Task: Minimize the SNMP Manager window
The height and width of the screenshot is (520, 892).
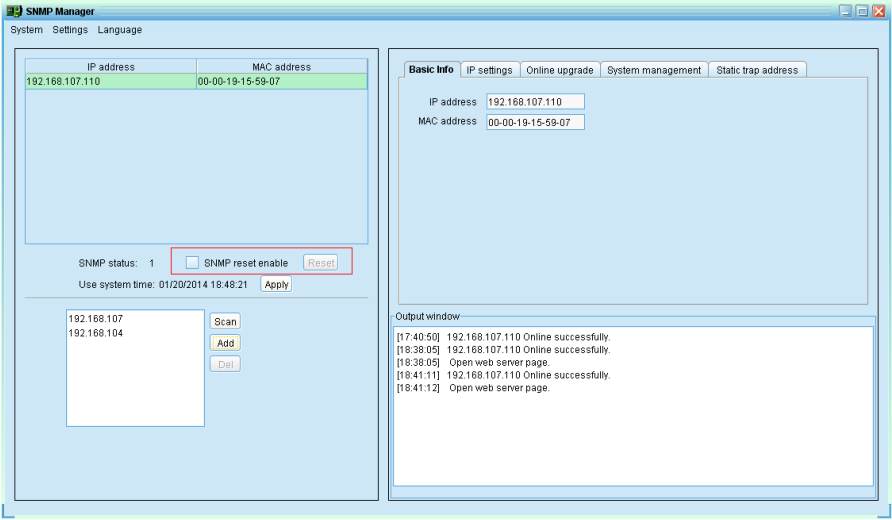Action: (846, 11)
